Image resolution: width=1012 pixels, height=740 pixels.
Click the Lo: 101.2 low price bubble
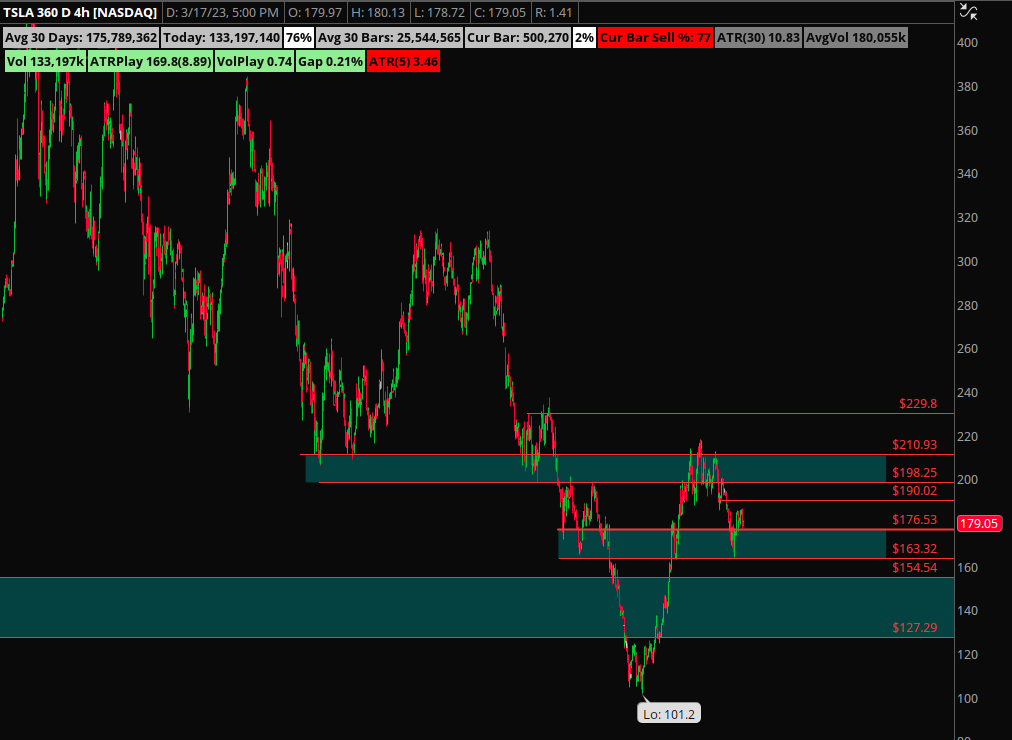pyautogui.click(x=668, y=713)
